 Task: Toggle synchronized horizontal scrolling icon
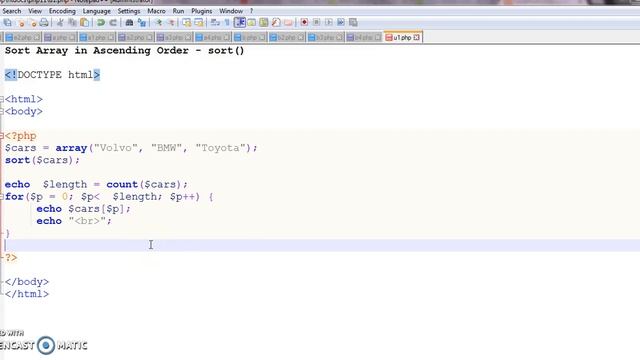[199, 22]
